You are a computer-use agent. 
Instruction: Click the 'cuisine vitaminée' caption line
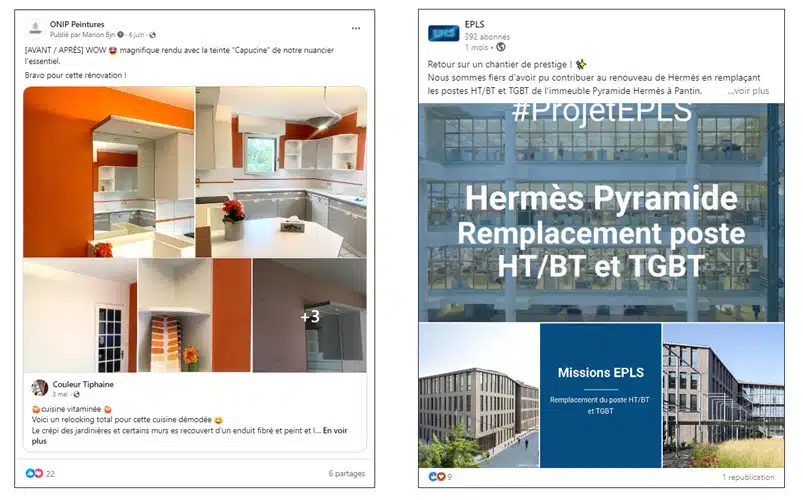pos(72,409)
